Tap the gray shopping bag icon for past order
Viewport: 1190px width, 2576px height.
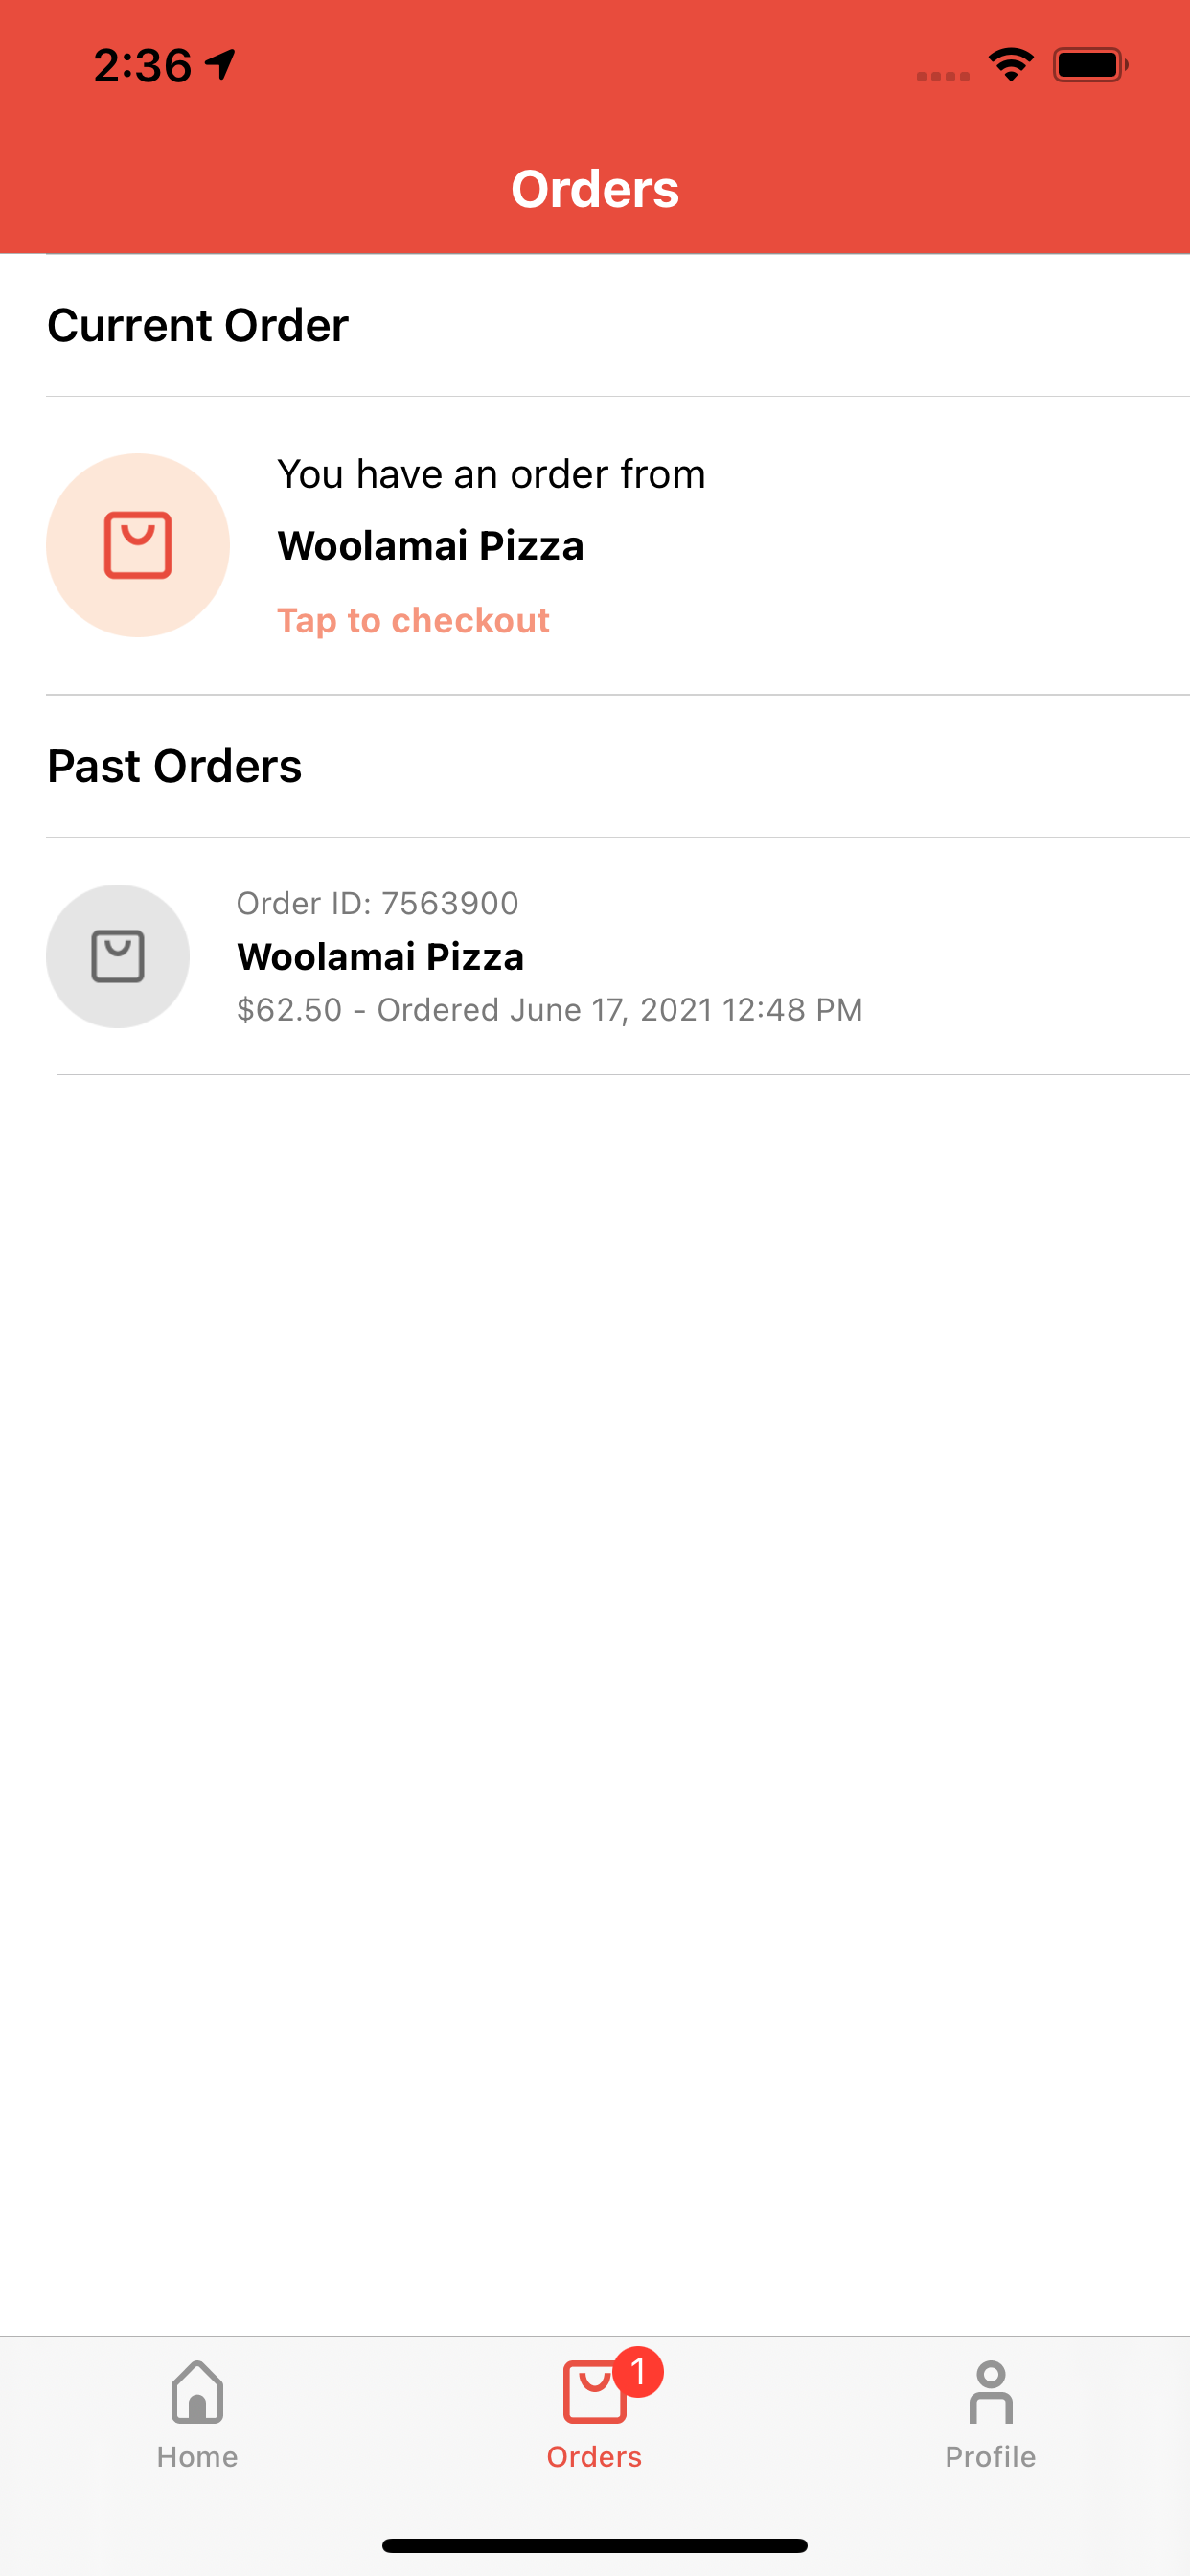pos(118,956)
